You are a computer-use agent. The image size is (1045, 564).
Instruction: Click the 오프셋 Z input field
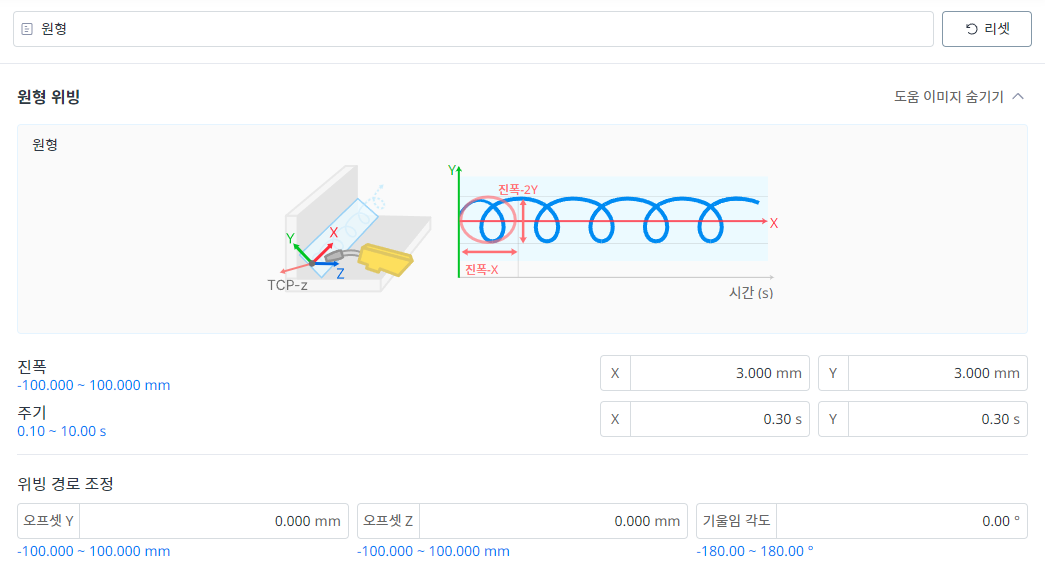555,521
